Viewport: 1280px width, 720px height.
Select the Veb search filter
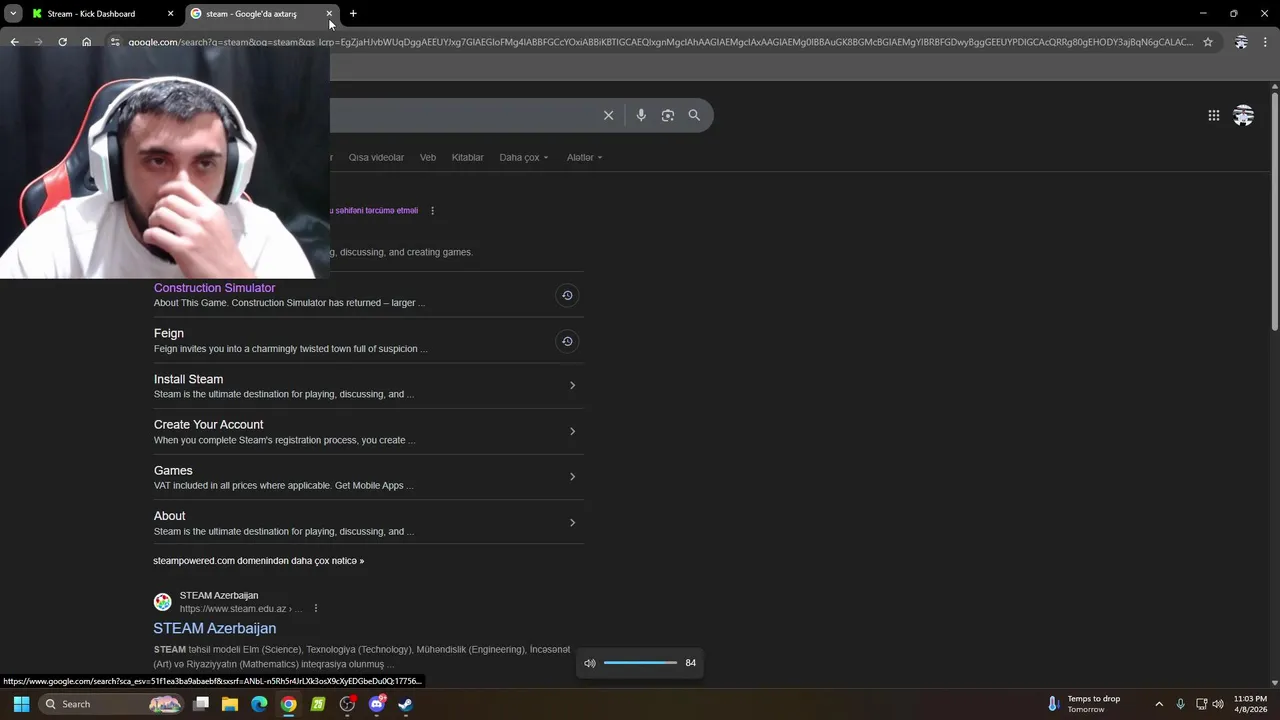coord(428,157)
